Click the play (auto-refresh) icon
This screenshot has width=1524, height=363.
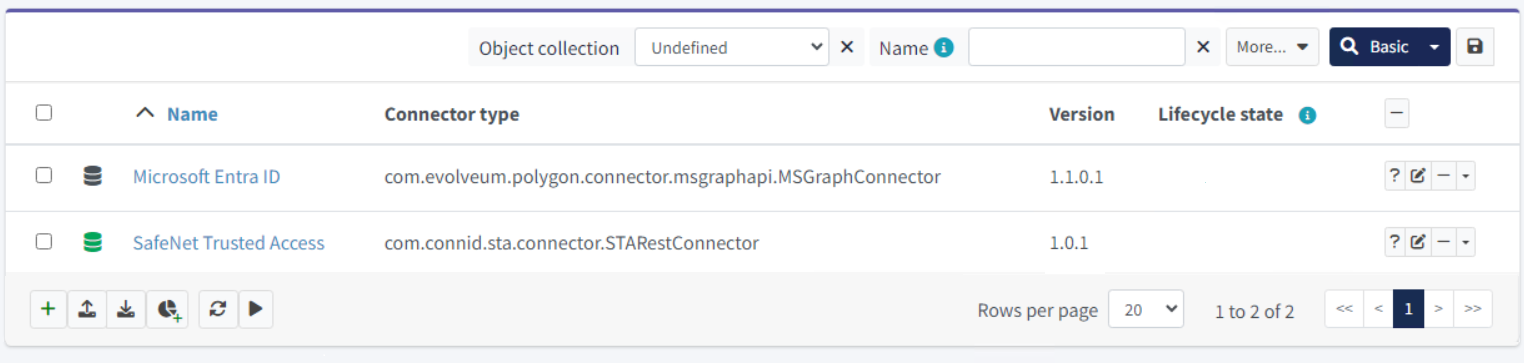tap(255, 309)
